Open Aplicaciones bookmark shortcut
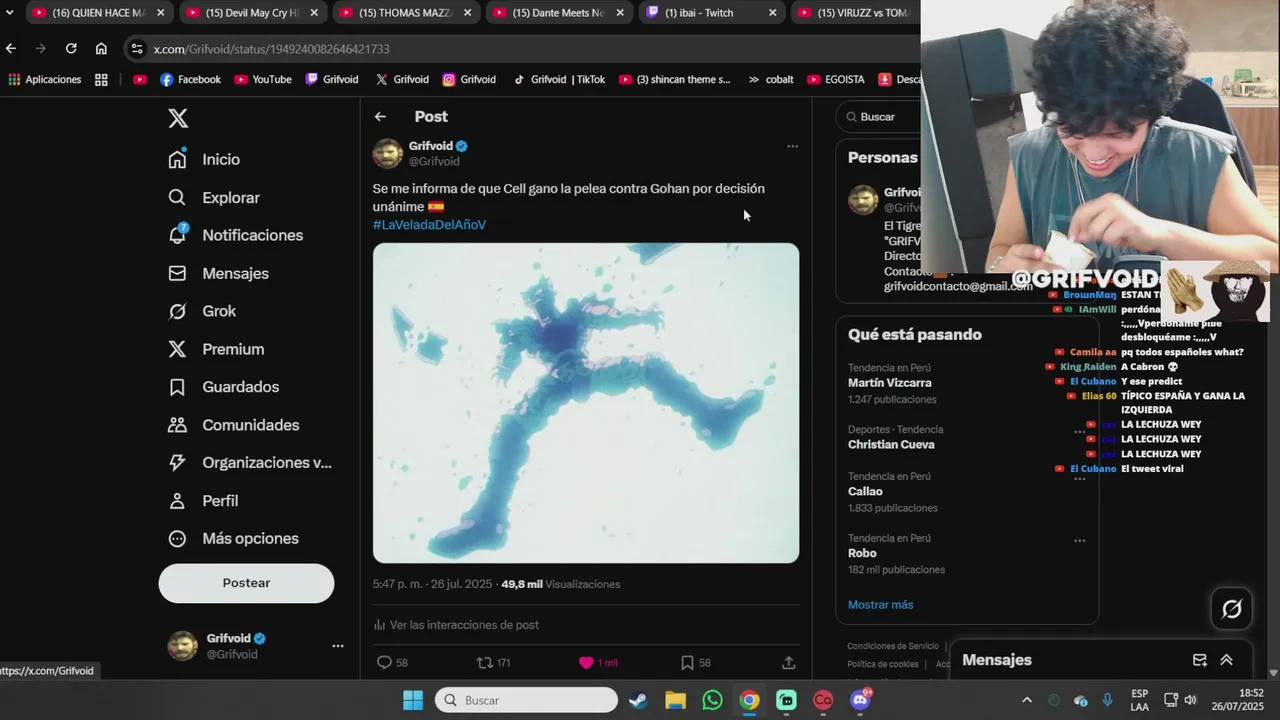This screenshot has height=720, width=1280. (x=45, y=79)
